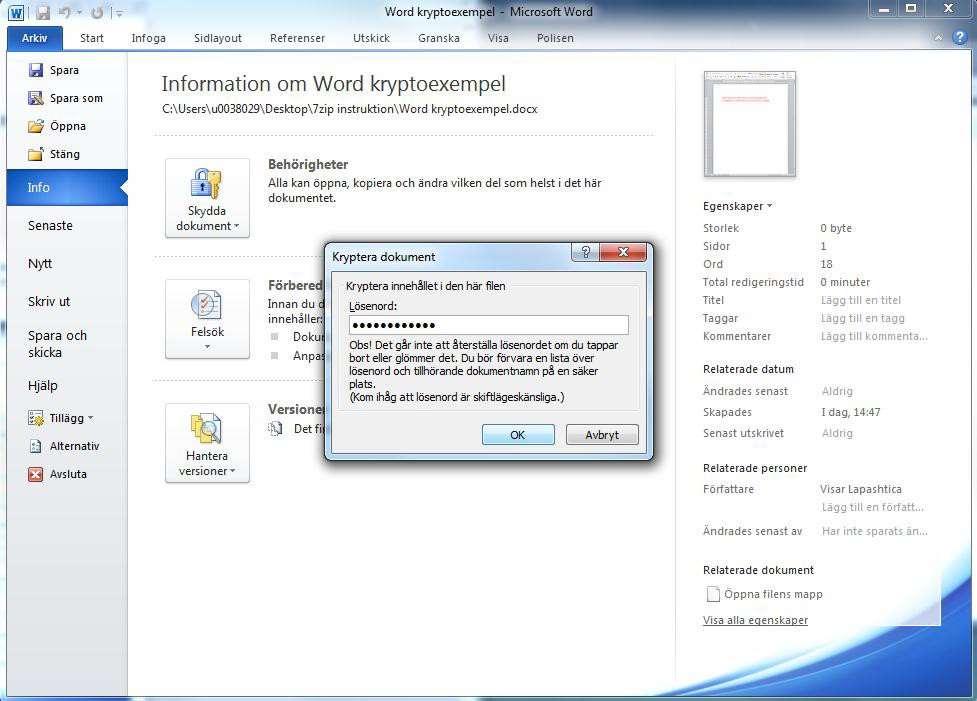Click the Öppna folder icon
This screenshot has width=977, height=701.
tap(36, 126)
